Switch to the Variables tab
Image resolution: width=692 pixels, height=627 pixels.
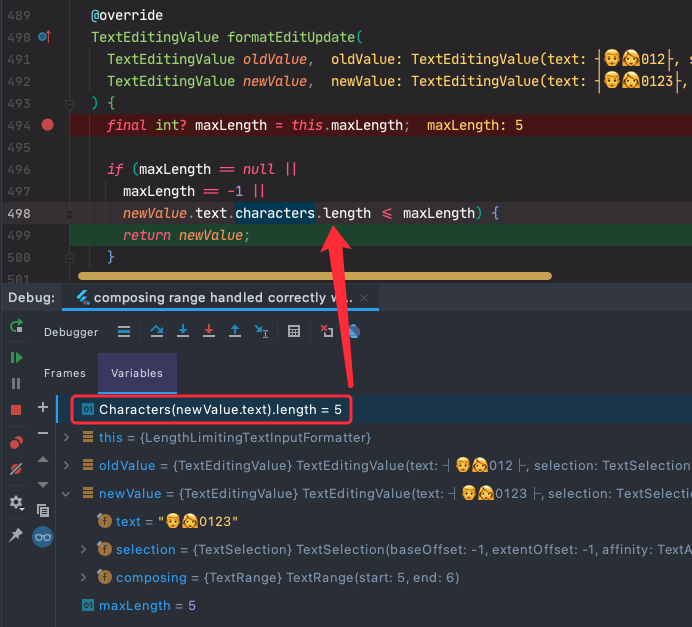[x=137, y=373]
